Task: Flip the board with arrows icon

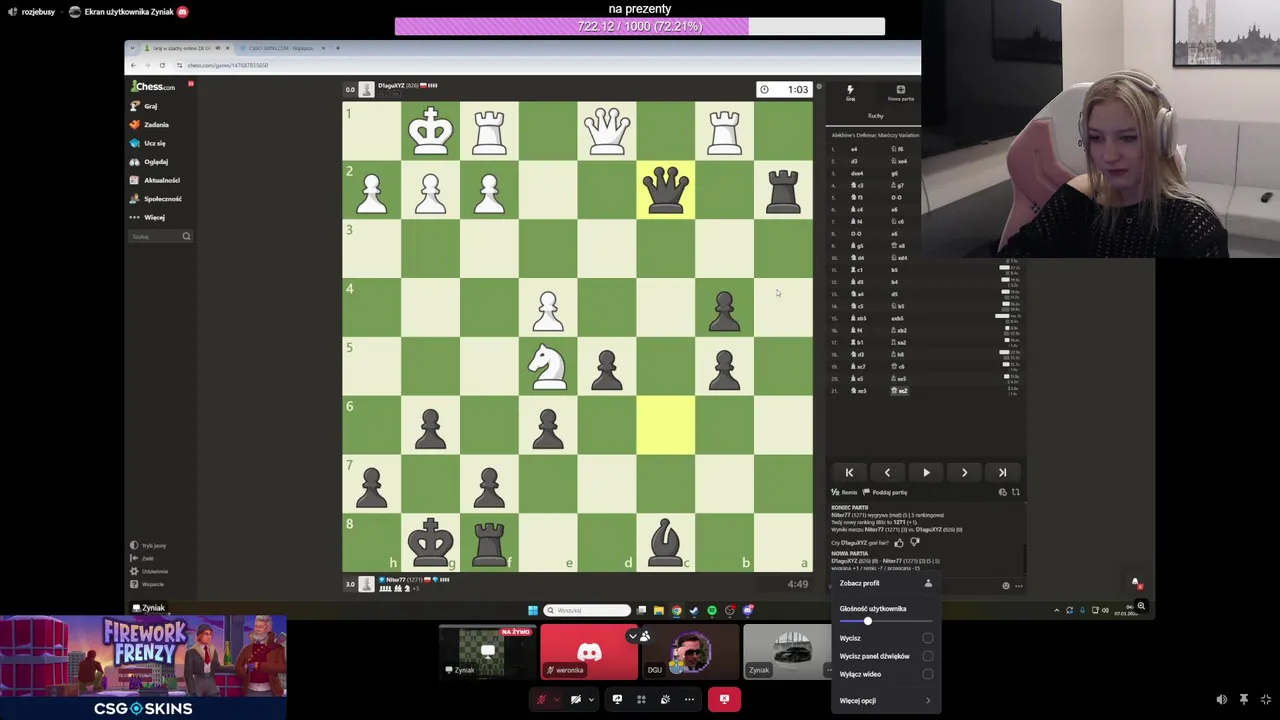Action: (x=1015, y=492)
